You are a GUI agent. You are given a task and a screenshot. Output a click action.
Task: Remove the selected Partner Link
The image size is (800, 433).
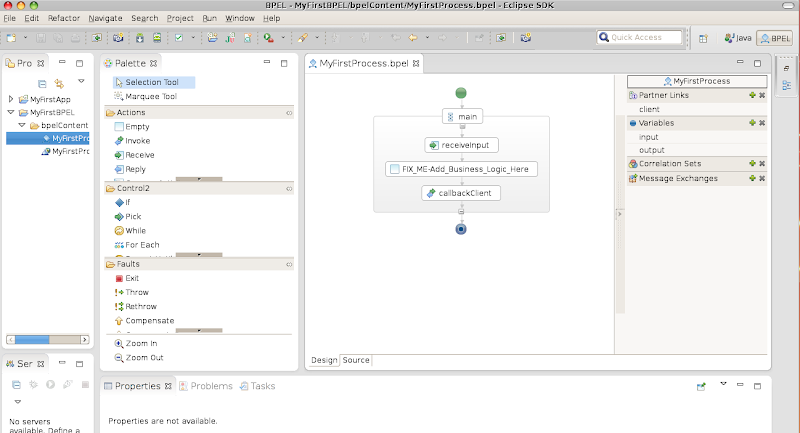click(762, 95)
